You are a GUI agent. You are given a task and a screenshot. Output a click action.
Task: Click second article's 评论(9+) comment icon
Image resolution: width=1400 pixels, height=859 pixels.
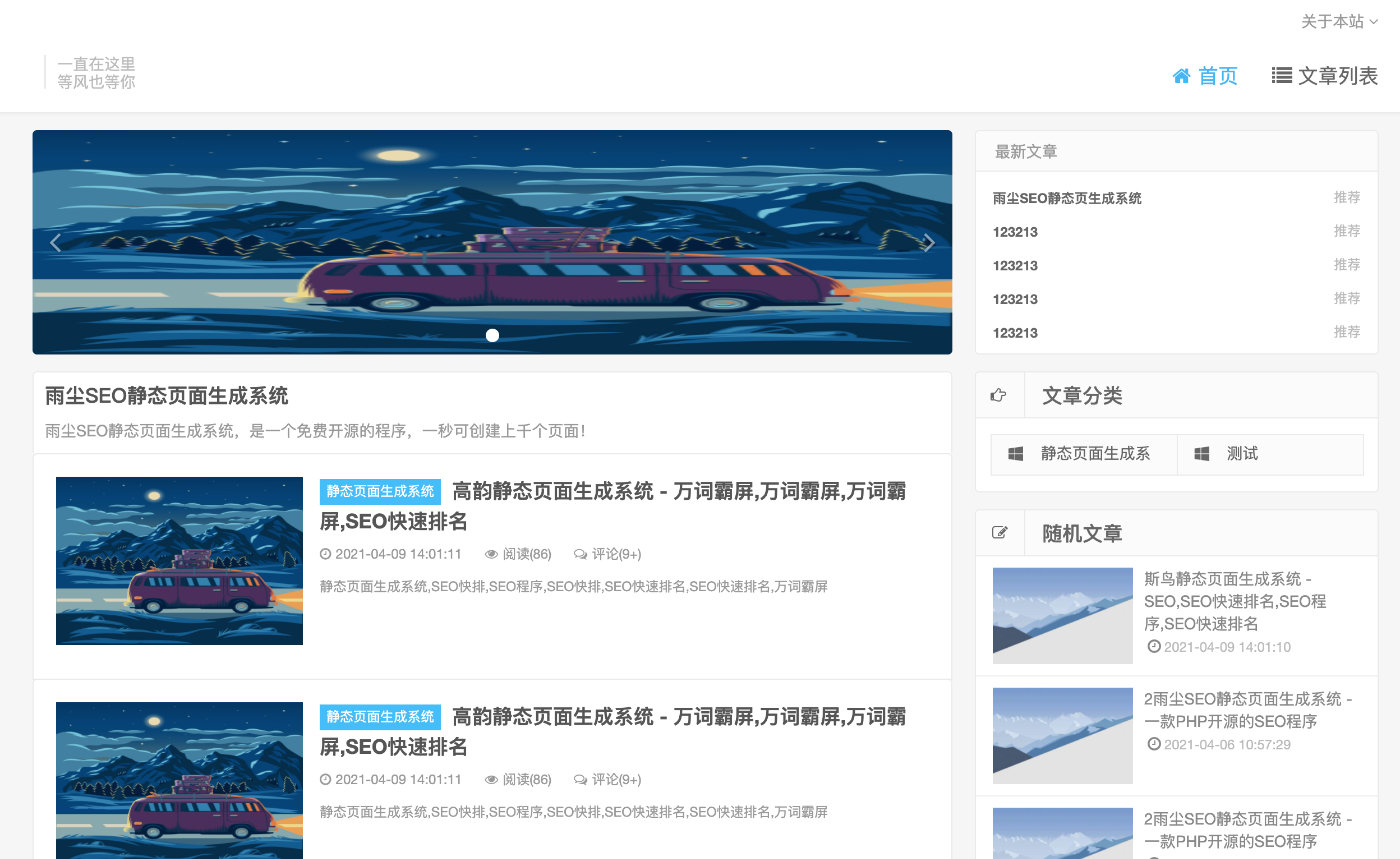(581, 779)
